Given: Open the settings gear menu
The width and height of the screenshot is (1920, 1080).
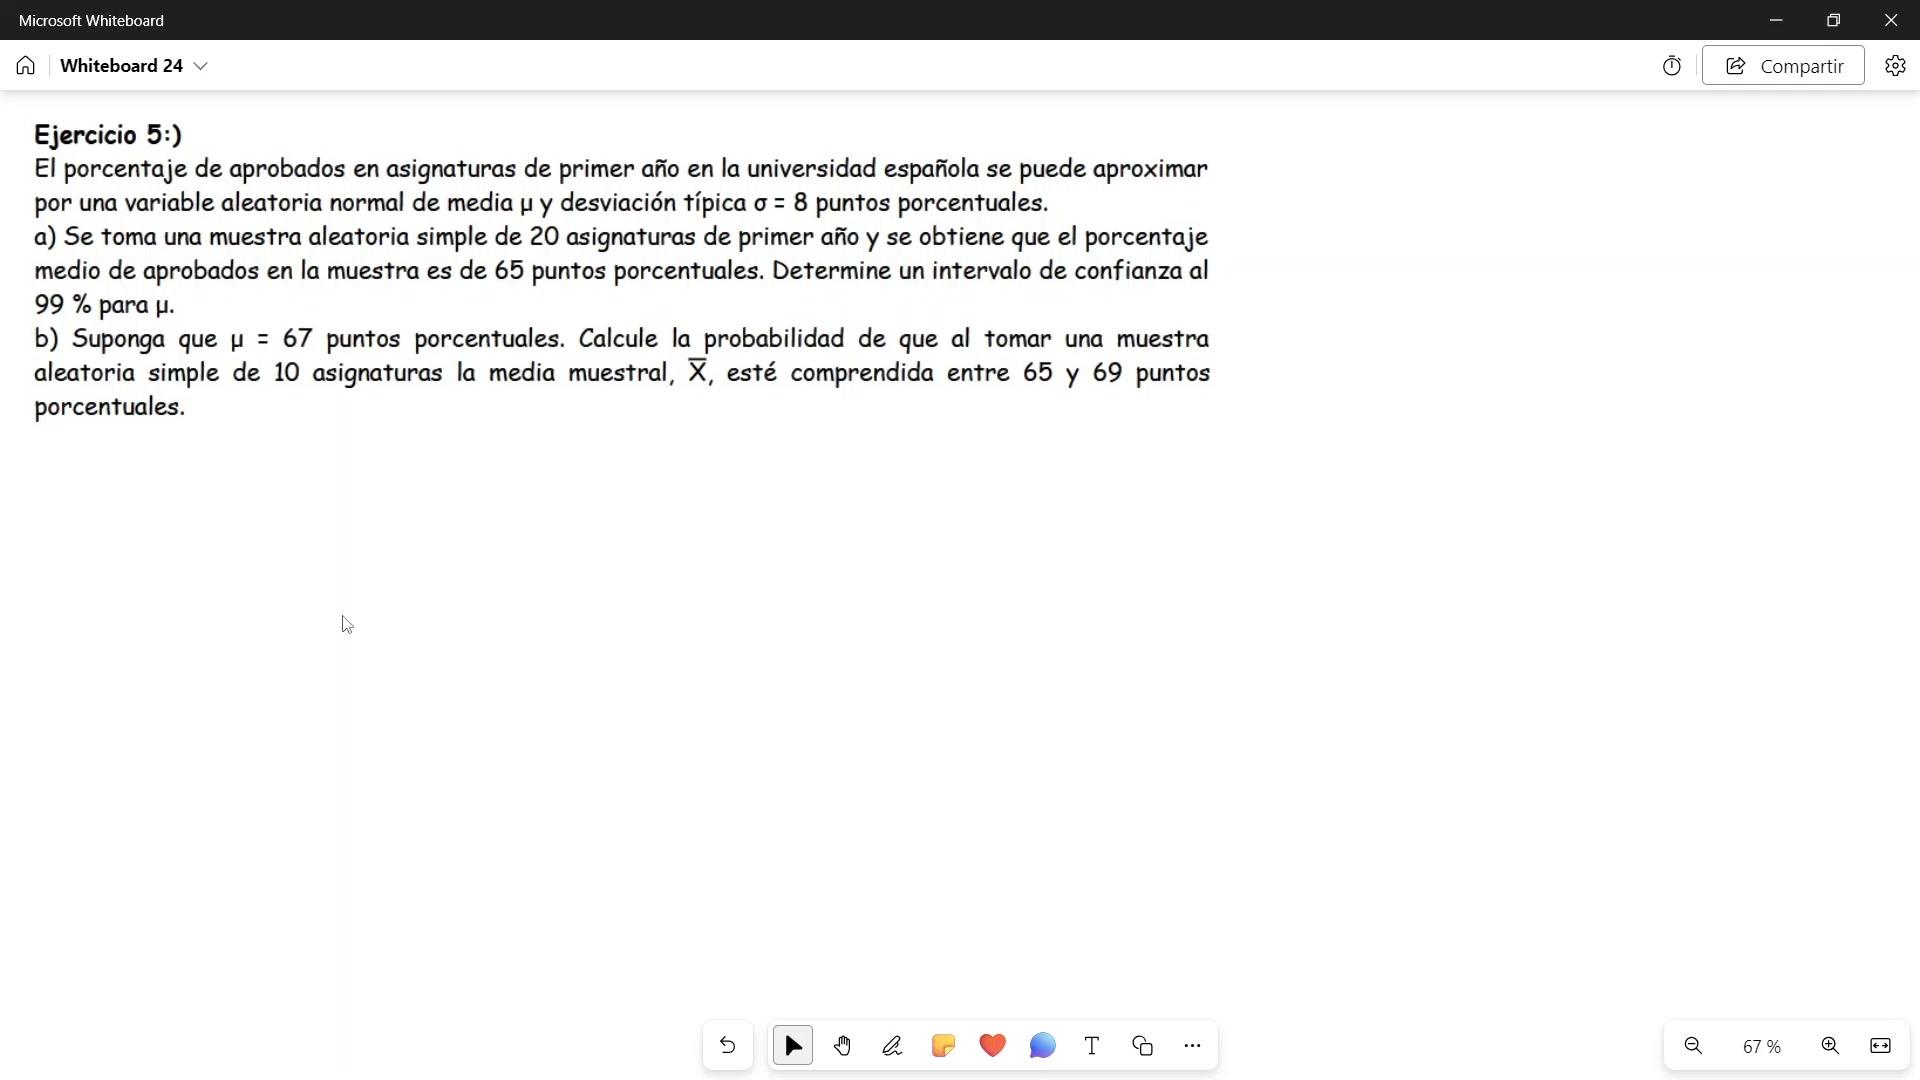Looking at the screenshot, I should click(x=1895, y=66).
